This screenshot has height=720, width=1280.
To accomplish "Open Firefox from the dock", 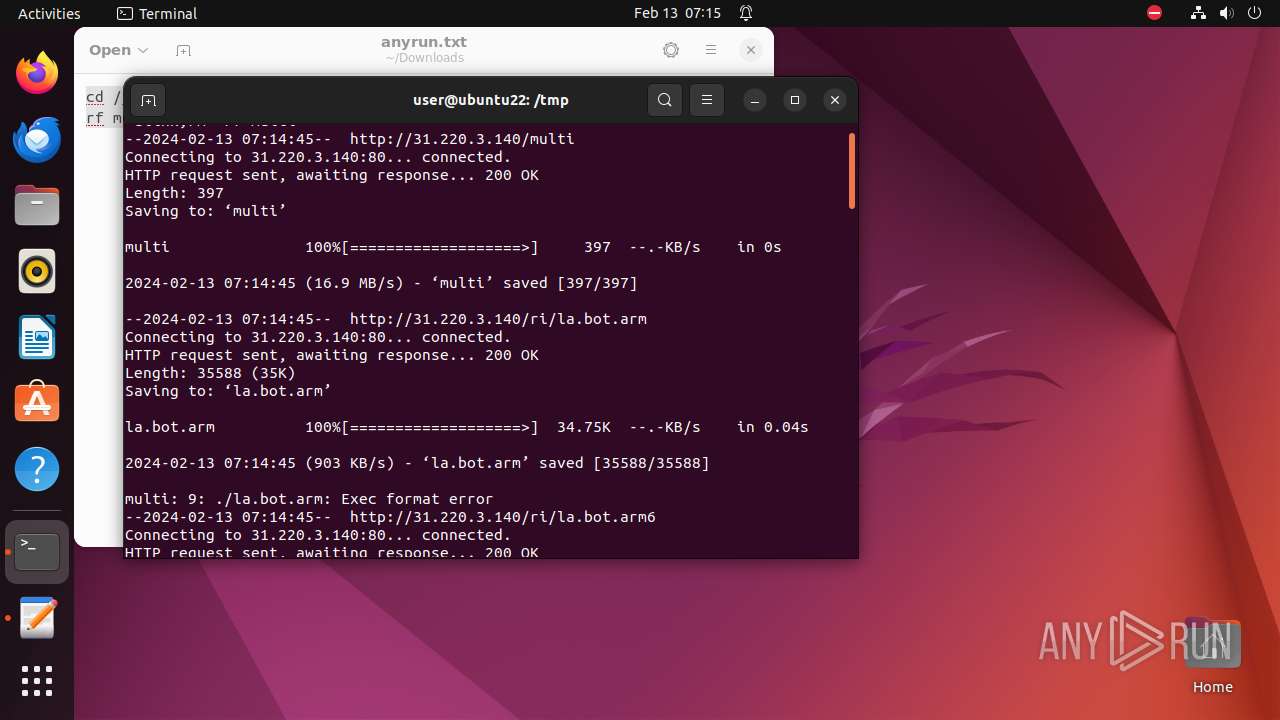I will tap(37, 74).
